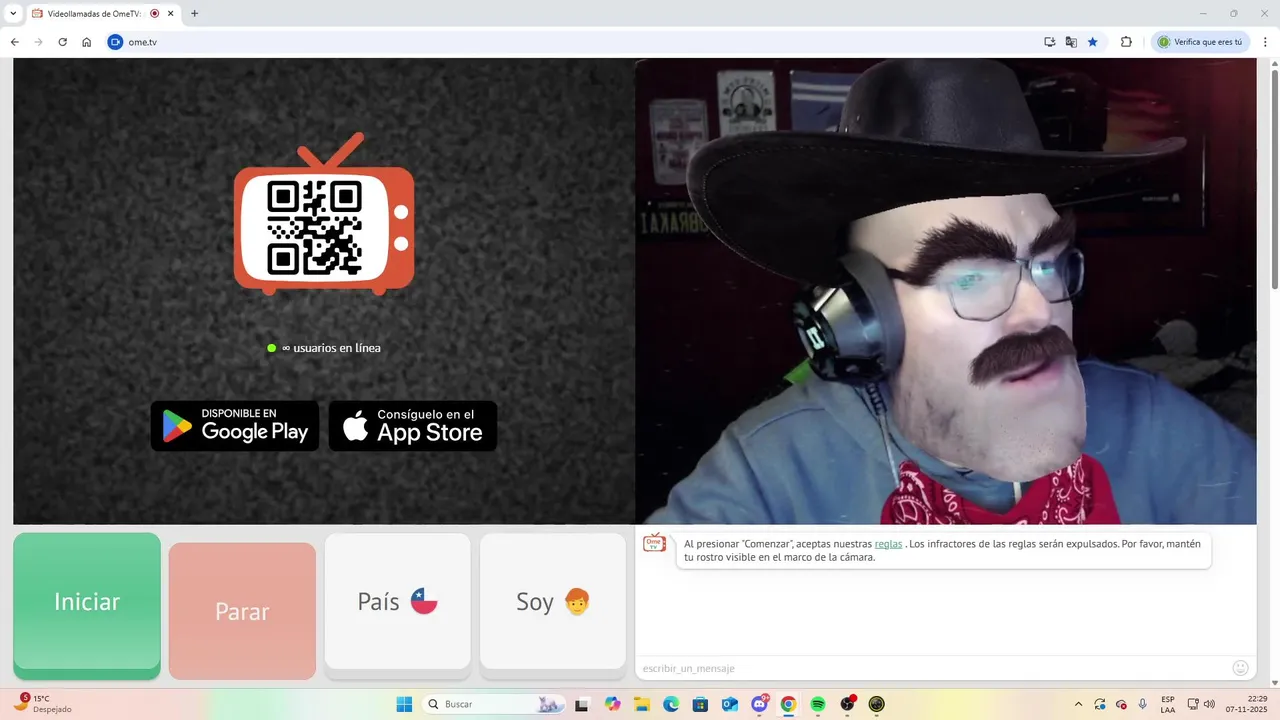The width and height of the screenshot is (1280, 720).
Task: Click the browser back arrow
Action: pyautogui.click(x=15, y=42)
